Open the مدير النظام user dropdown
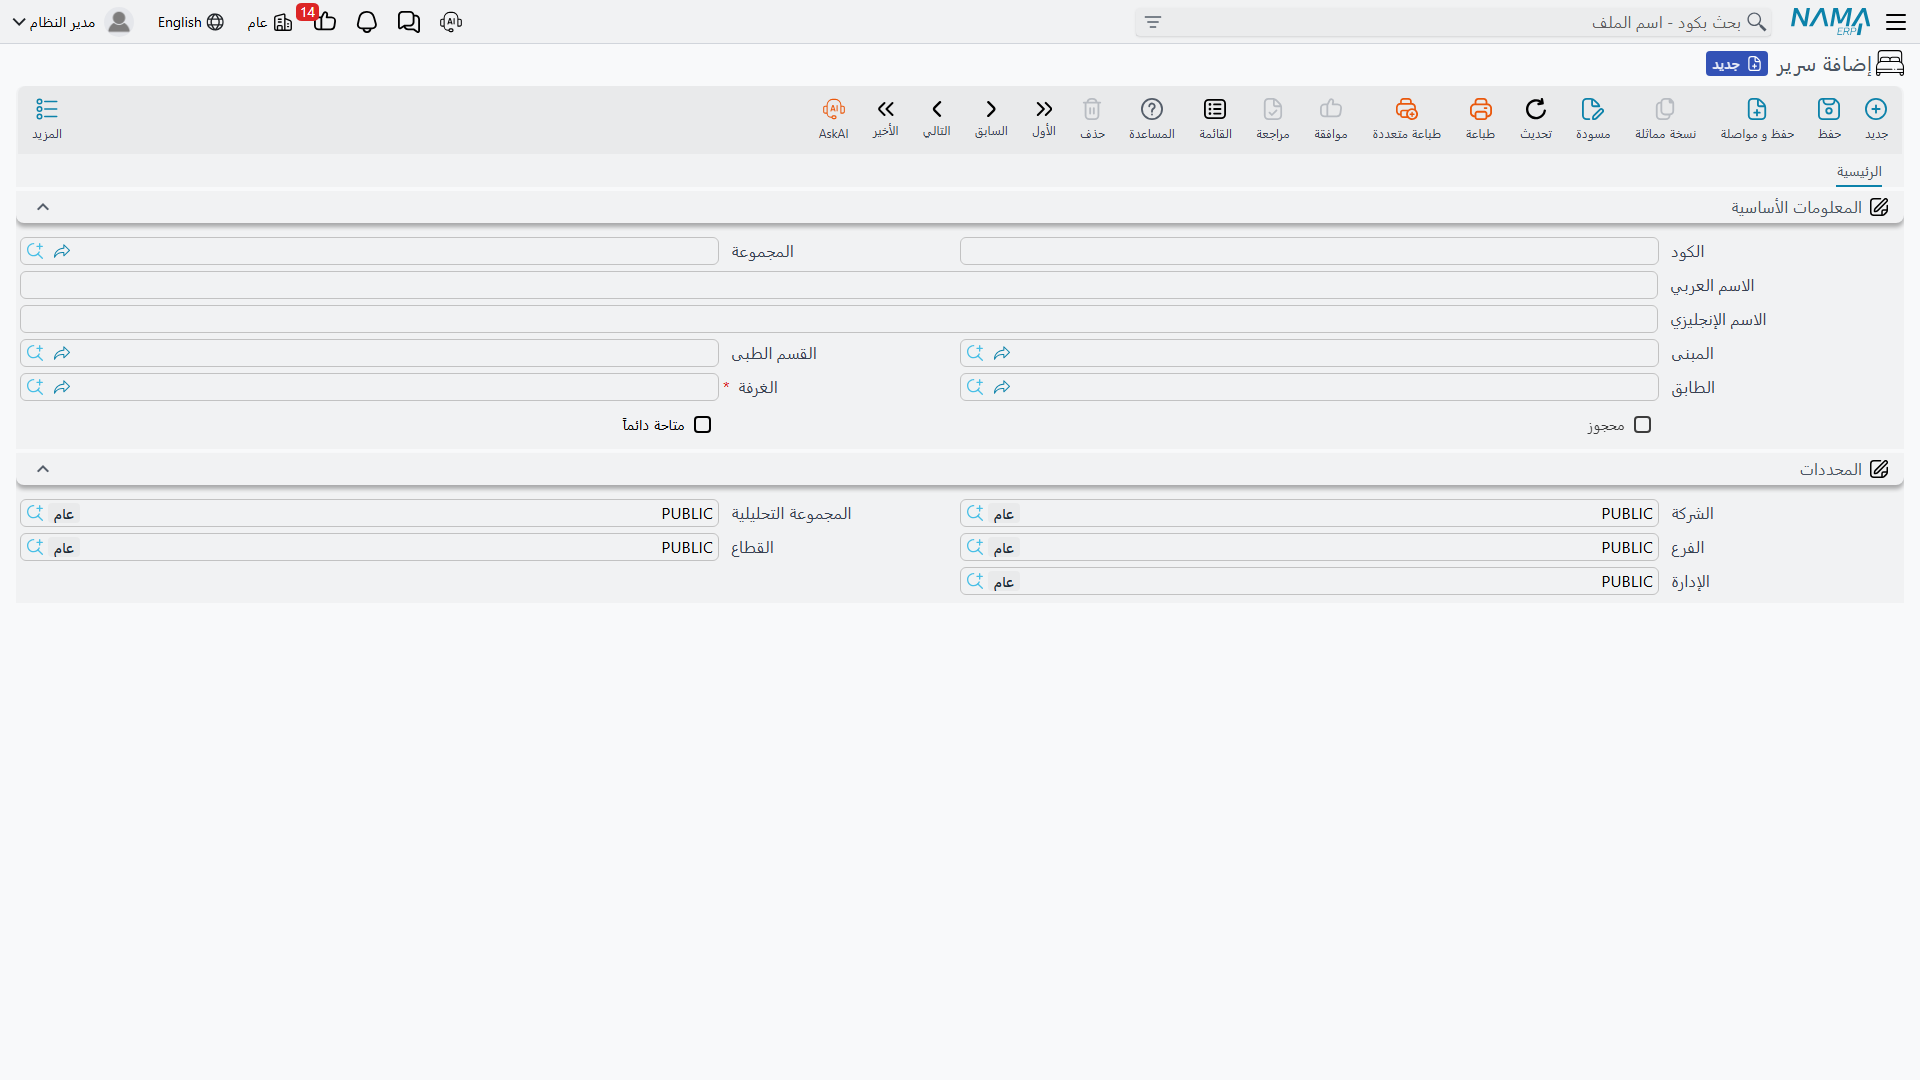Viewport: 1920px width, 1080px height. tap(55, 22)
